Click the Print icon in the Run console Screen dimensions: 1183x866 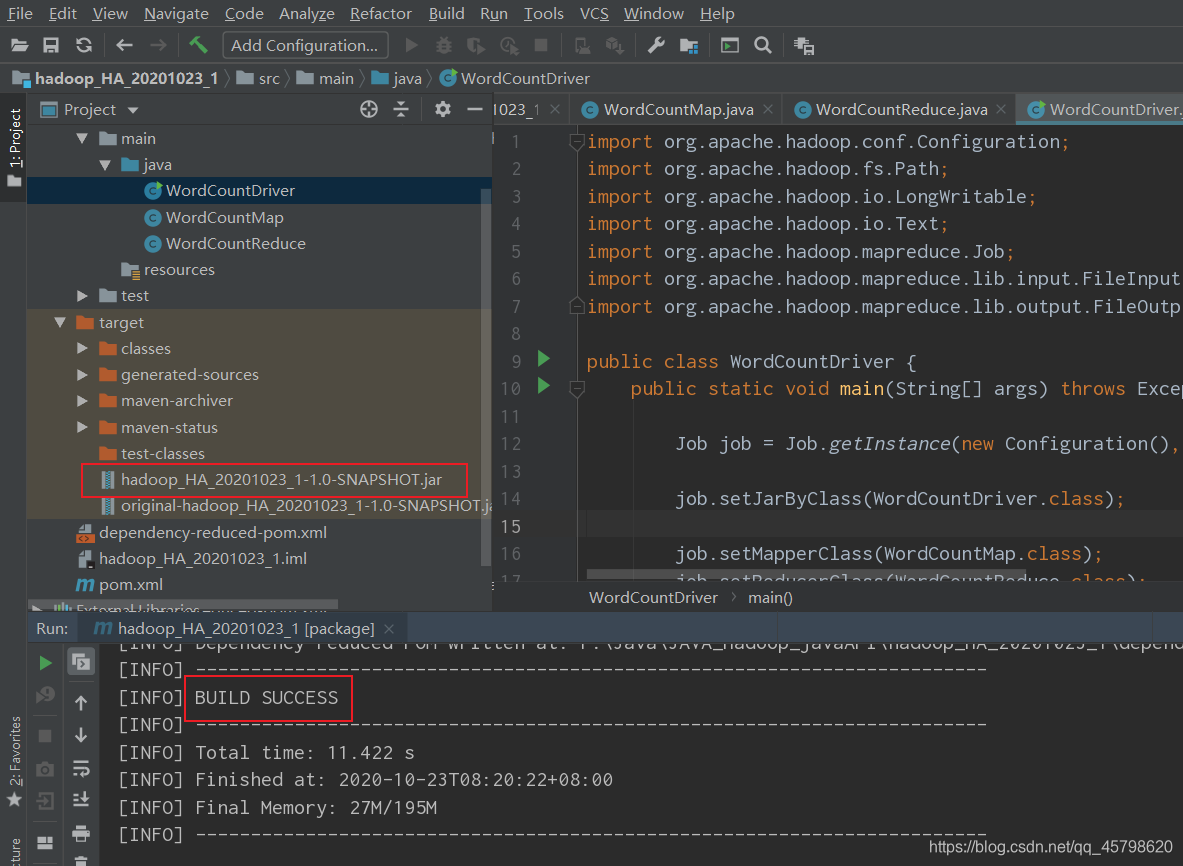click(81, 834)
